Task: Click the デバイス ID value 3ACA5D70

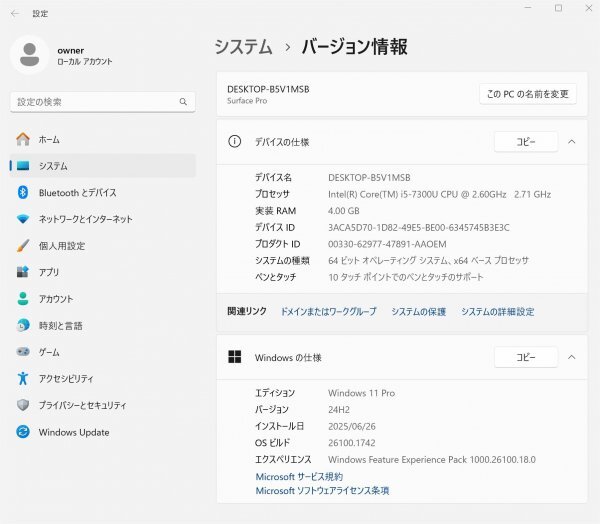Action: coord(419,227)
